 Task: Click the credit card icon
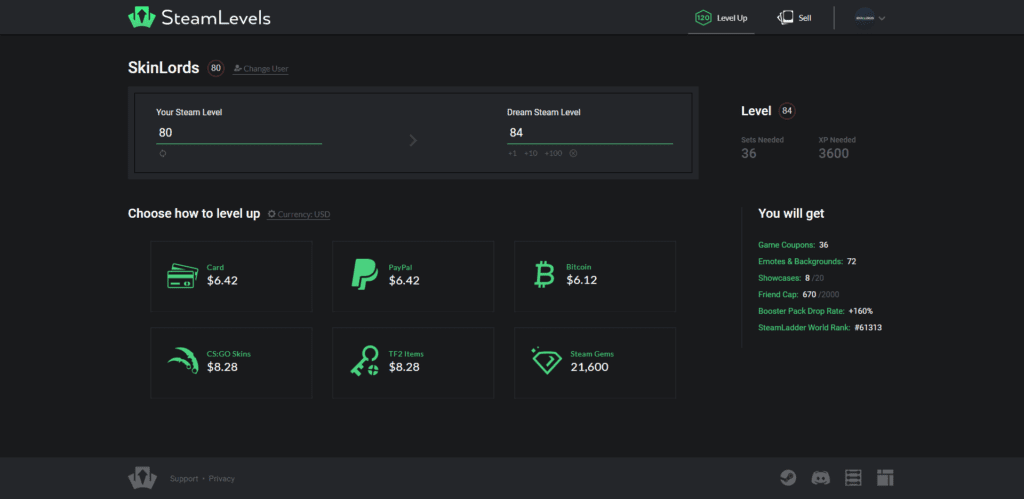[x=183, y=276]
